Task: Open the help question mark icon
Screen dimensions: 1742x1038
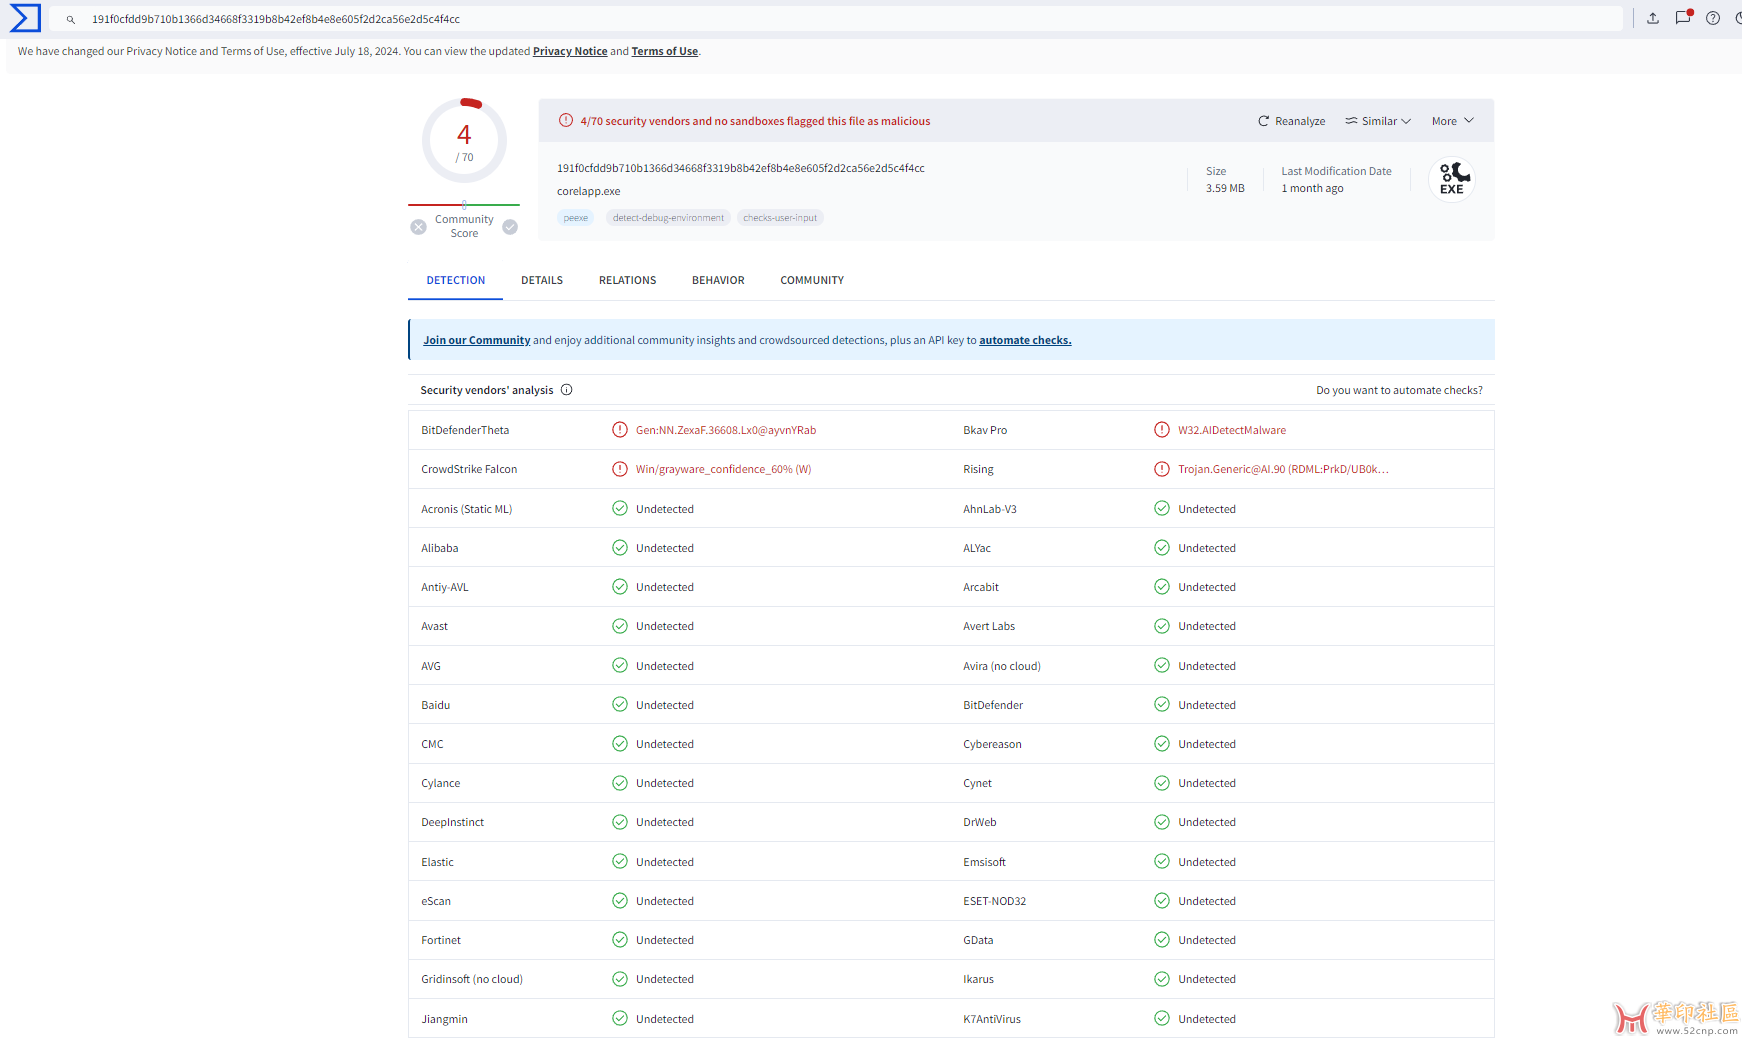Action: [1713, 18]
